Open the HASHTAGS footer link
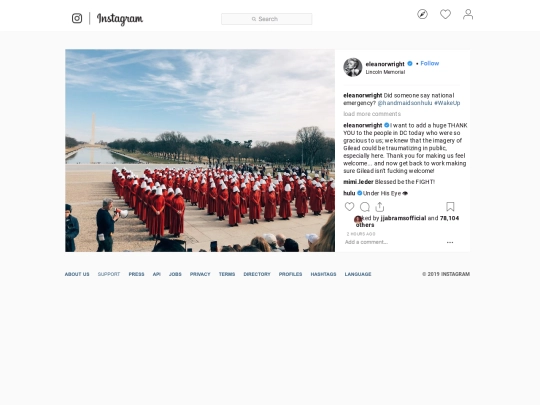This screenshot has width=540, height=405. pos(323,274)
